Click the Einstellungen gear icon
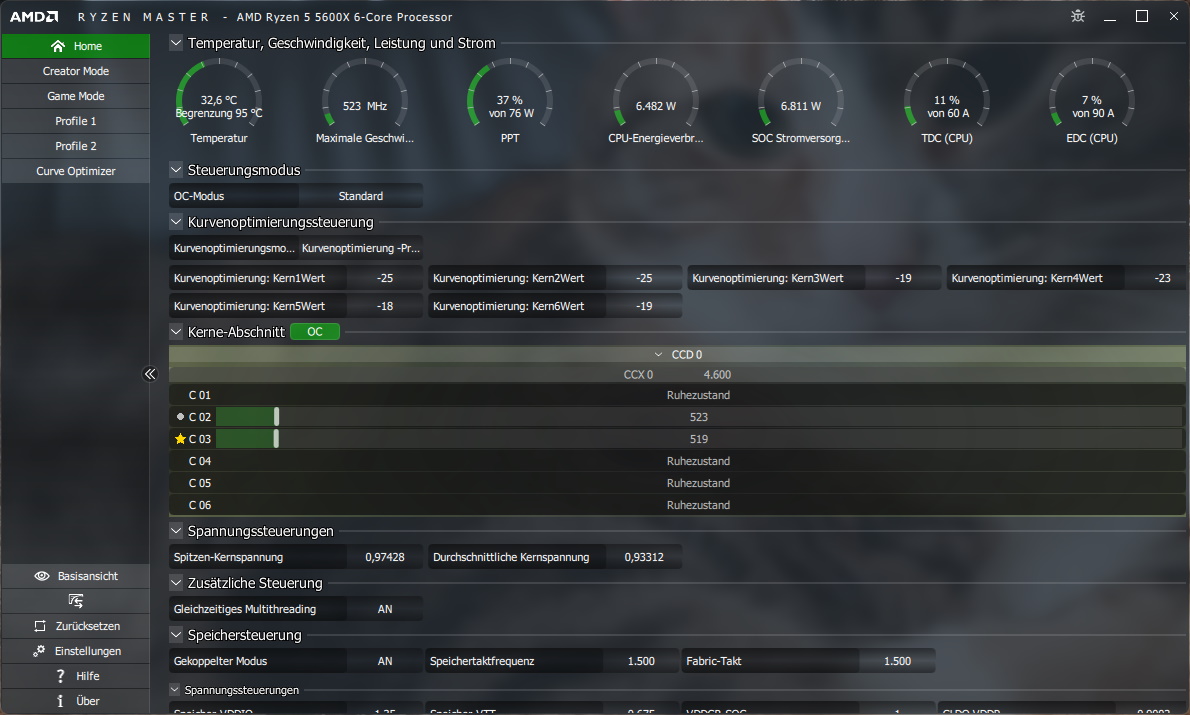 [x=39, y=651]
